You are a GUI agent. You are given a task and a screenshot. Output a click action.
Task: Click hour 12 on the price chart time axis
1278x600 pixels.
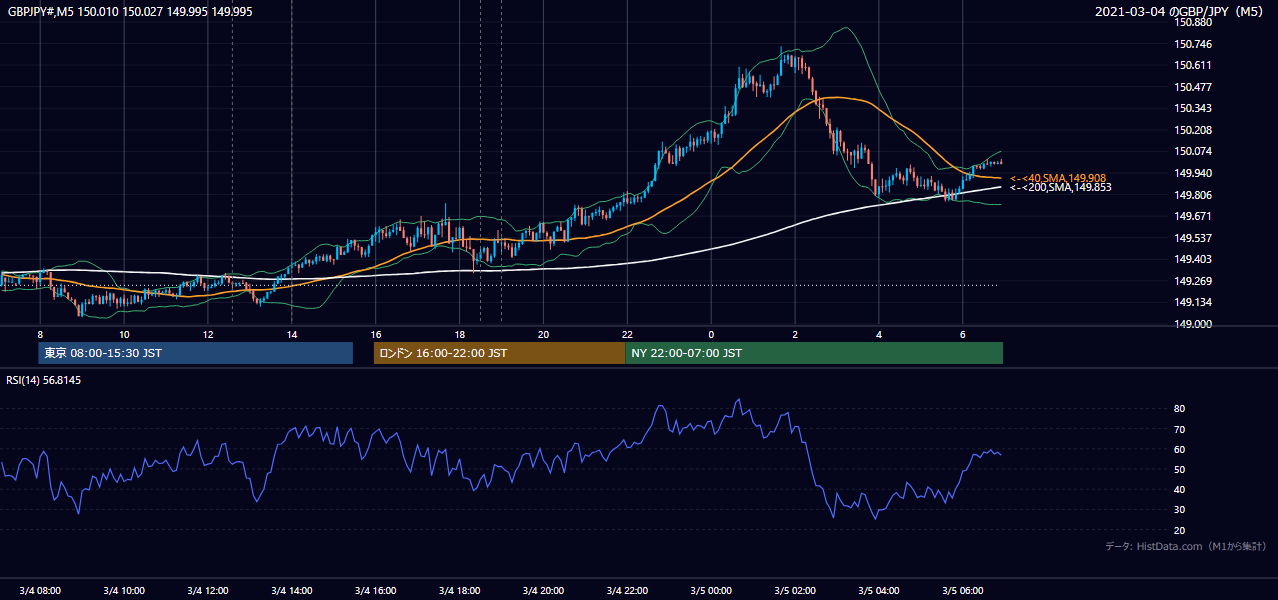[208, 334]
